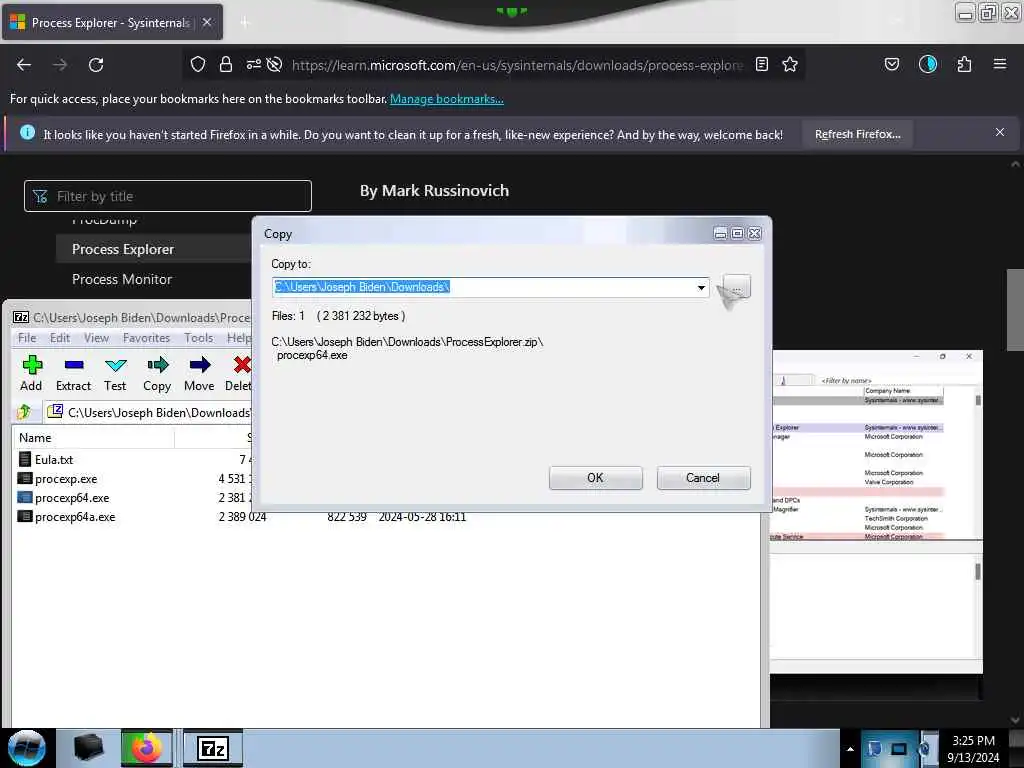Select procexp64.exe in the file list
1024x768 pixels.
pyautogui.click(x=72, y=498)
